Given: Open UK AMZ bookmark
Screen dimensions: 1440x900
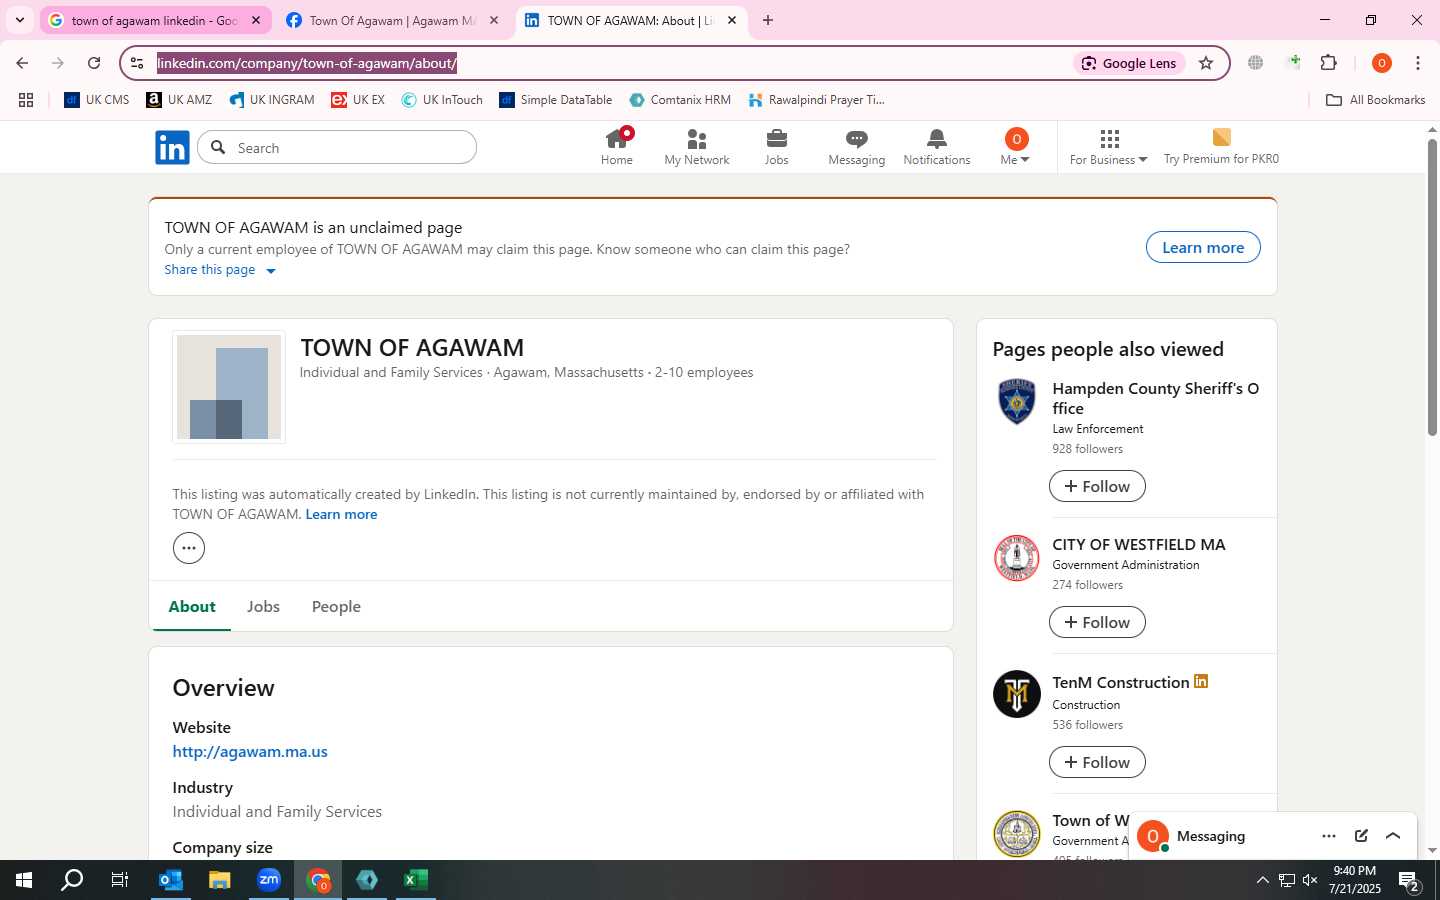Looking at the screenshot, I should coord(179,100).
